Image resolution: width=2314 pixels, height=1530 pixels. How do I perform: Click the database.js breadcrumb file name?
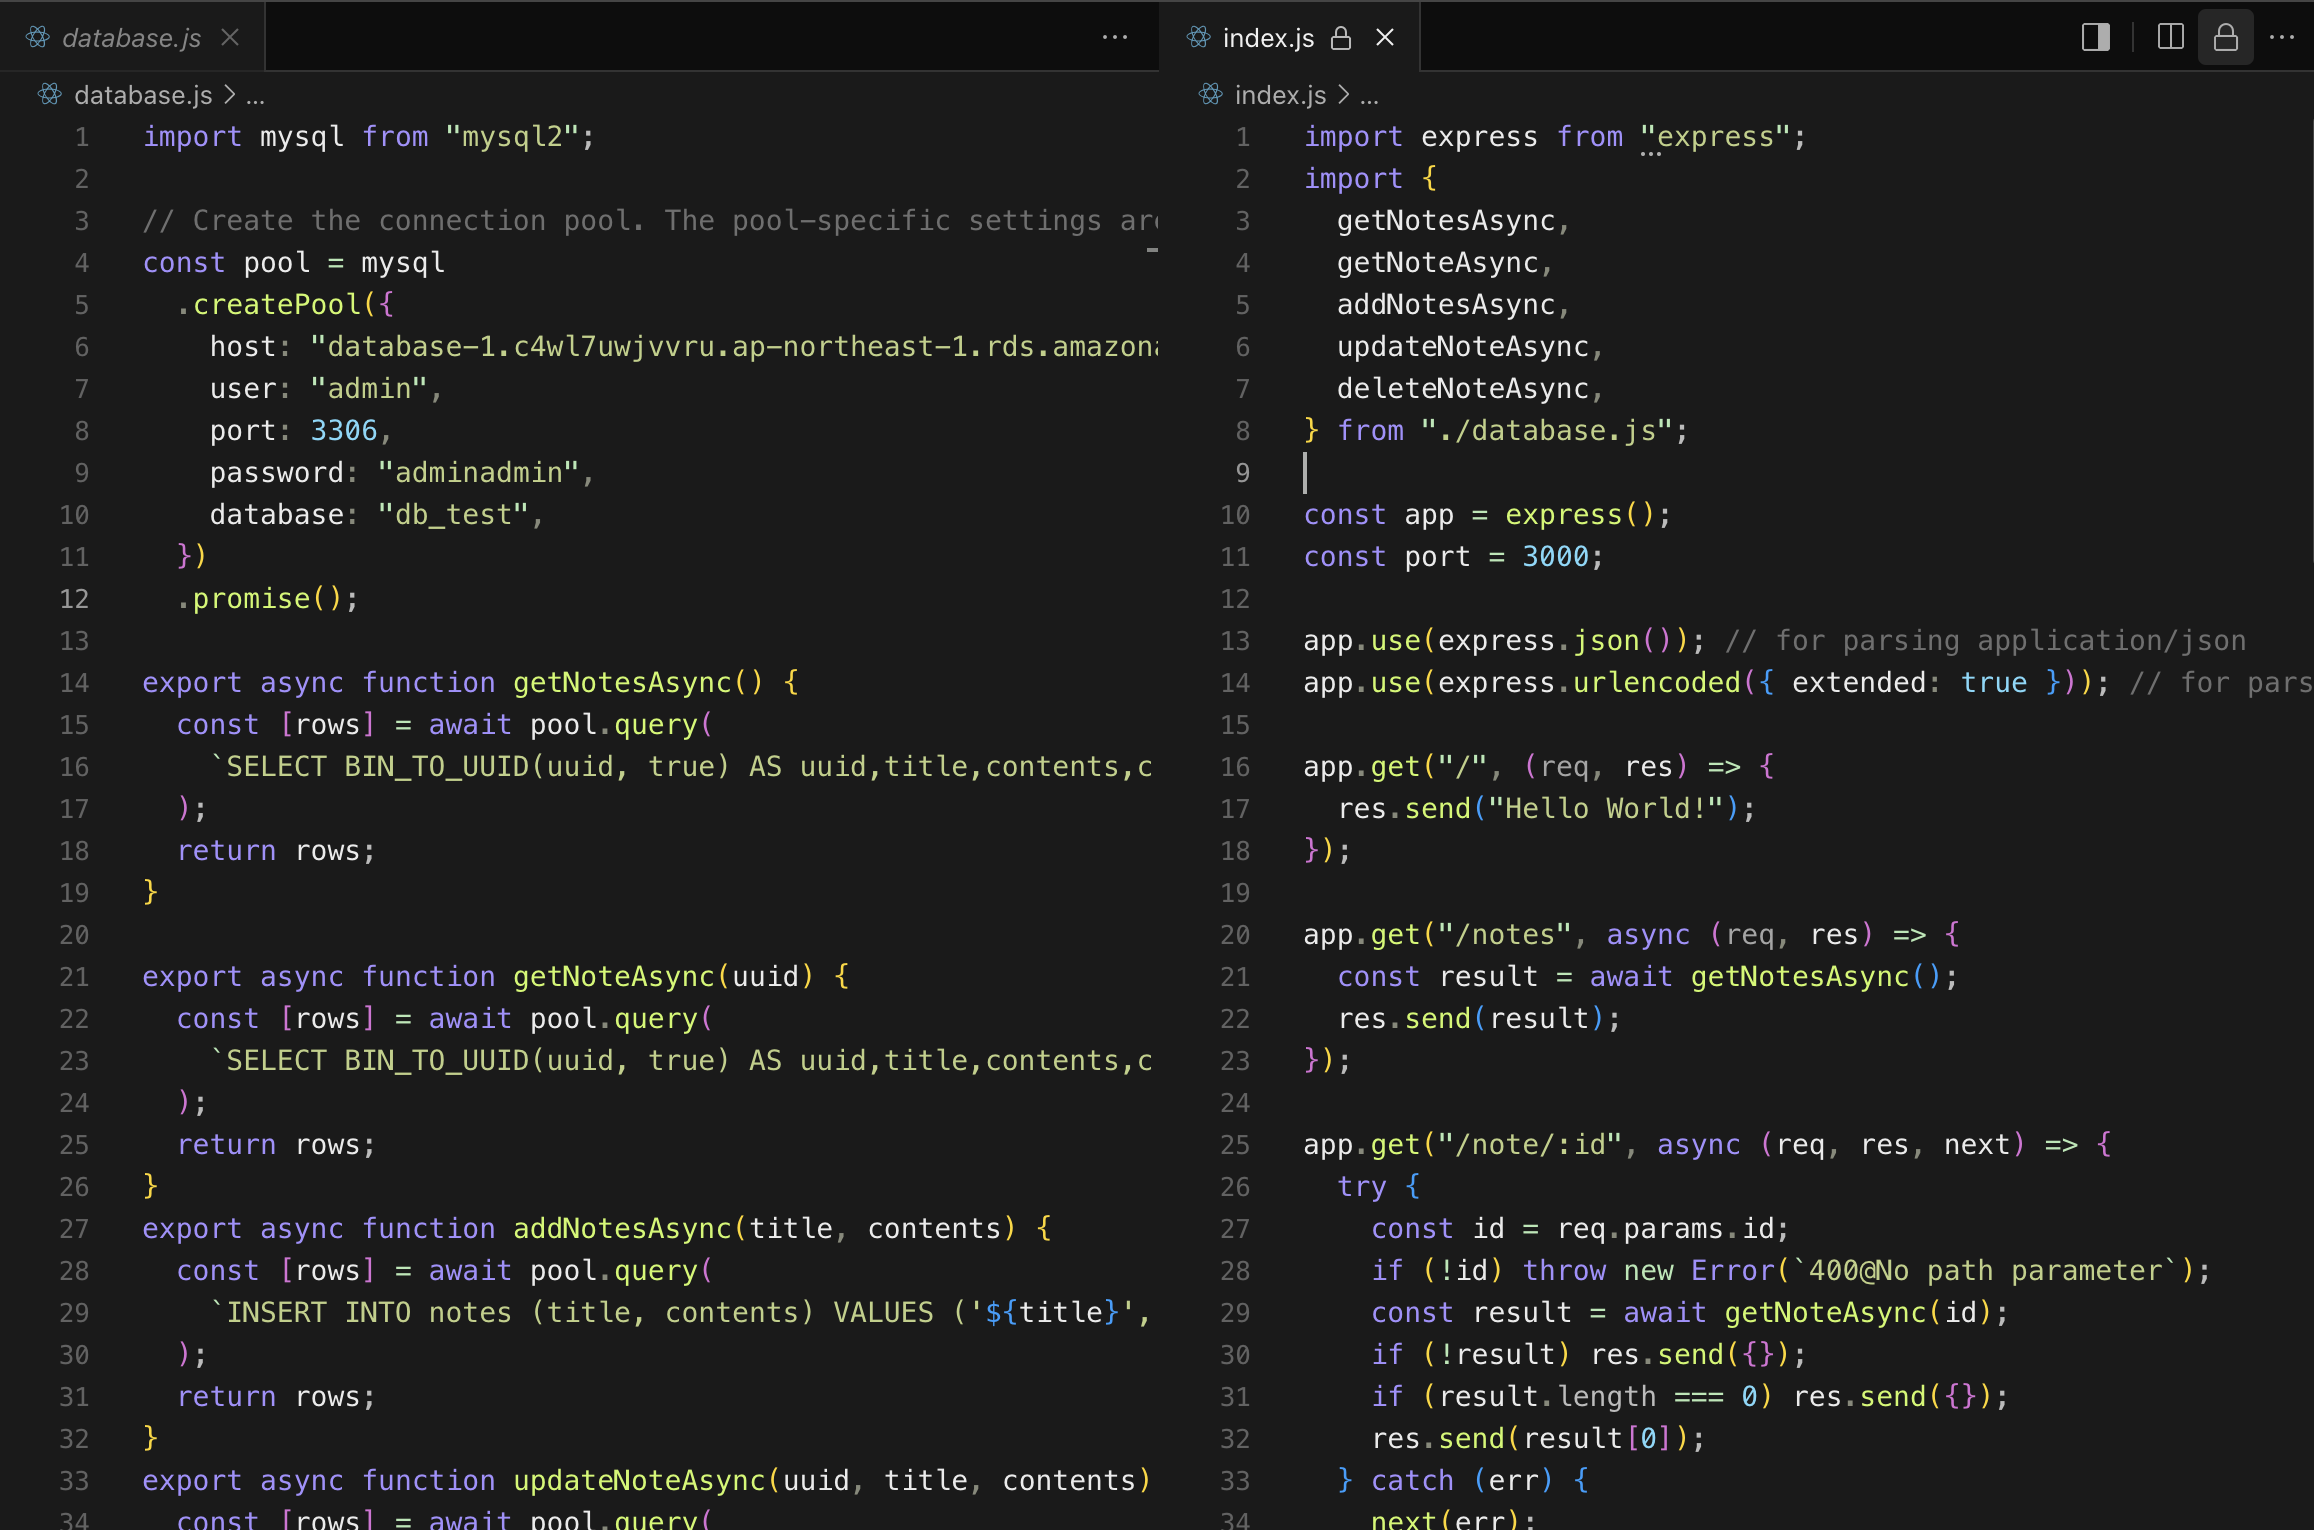pyautogui.click(x=143, y=95)
